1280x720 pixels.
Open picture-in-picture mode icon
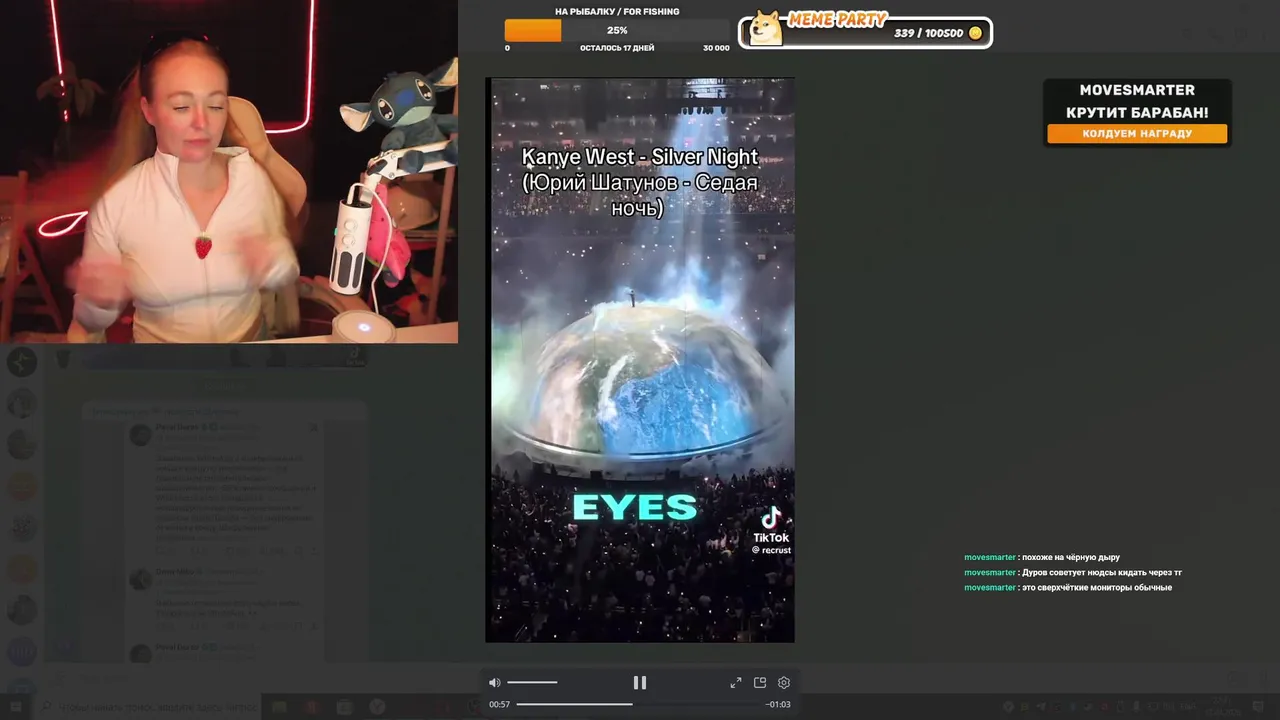tap(760, 683)
